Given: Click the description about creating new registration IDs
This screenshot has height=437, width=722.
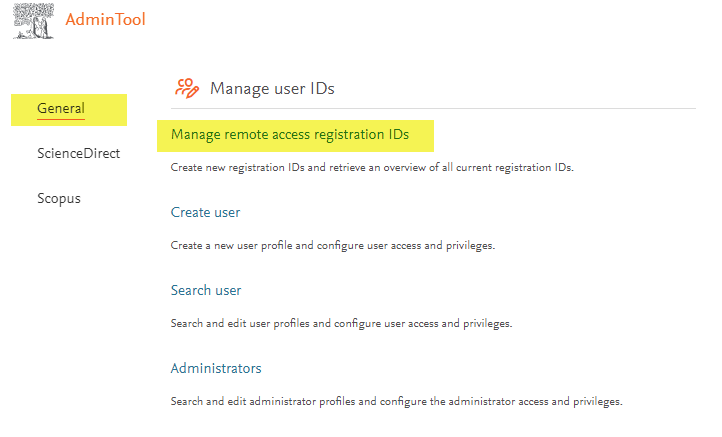Looking at the screenshot, I should point(372,168).
